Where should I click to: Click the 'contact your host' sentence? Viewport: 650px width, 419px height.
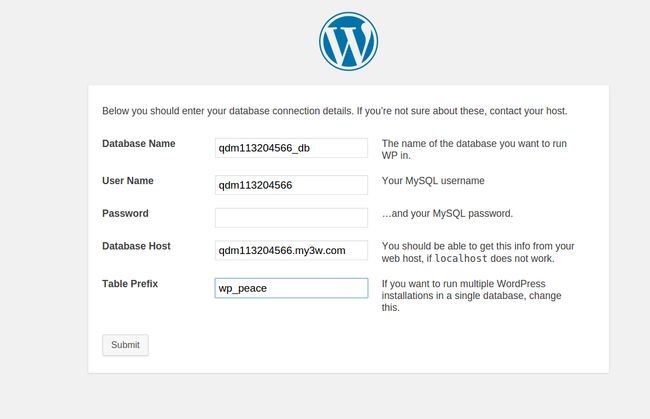click(x=462, y=111)
